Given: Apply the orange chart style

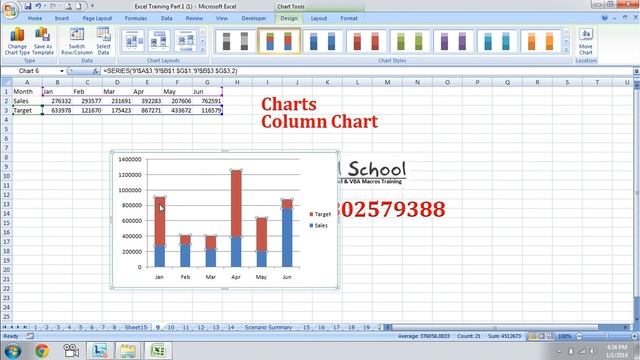Looking at the screenshot, I should 540,41.
